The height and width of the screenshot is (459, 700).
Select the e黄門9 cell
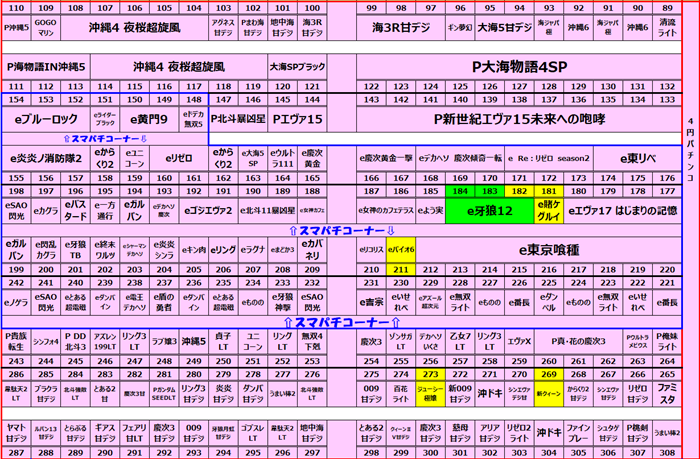(149, 119)
